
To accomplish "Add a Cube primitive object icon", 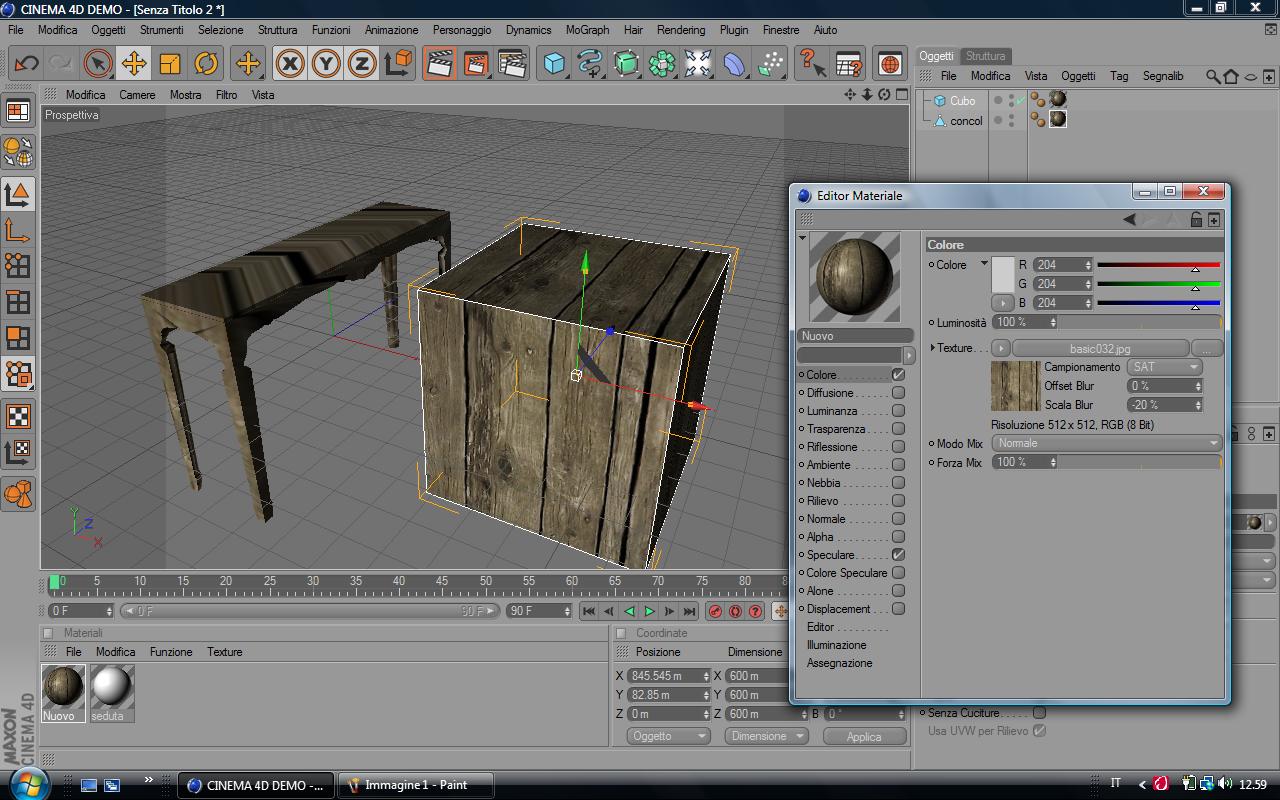I will pos(554,64).
